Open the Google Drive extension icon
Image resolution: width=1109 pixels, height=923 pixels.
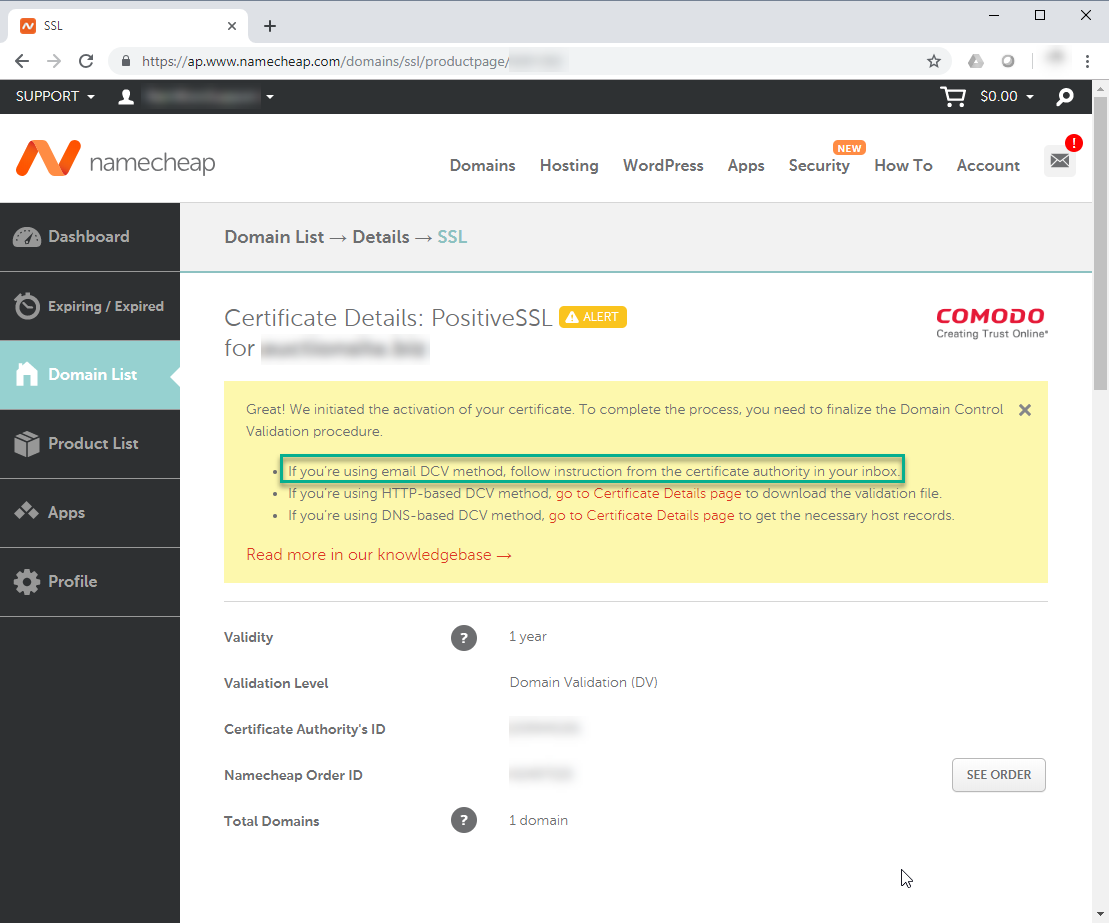(x=976, y=62)
